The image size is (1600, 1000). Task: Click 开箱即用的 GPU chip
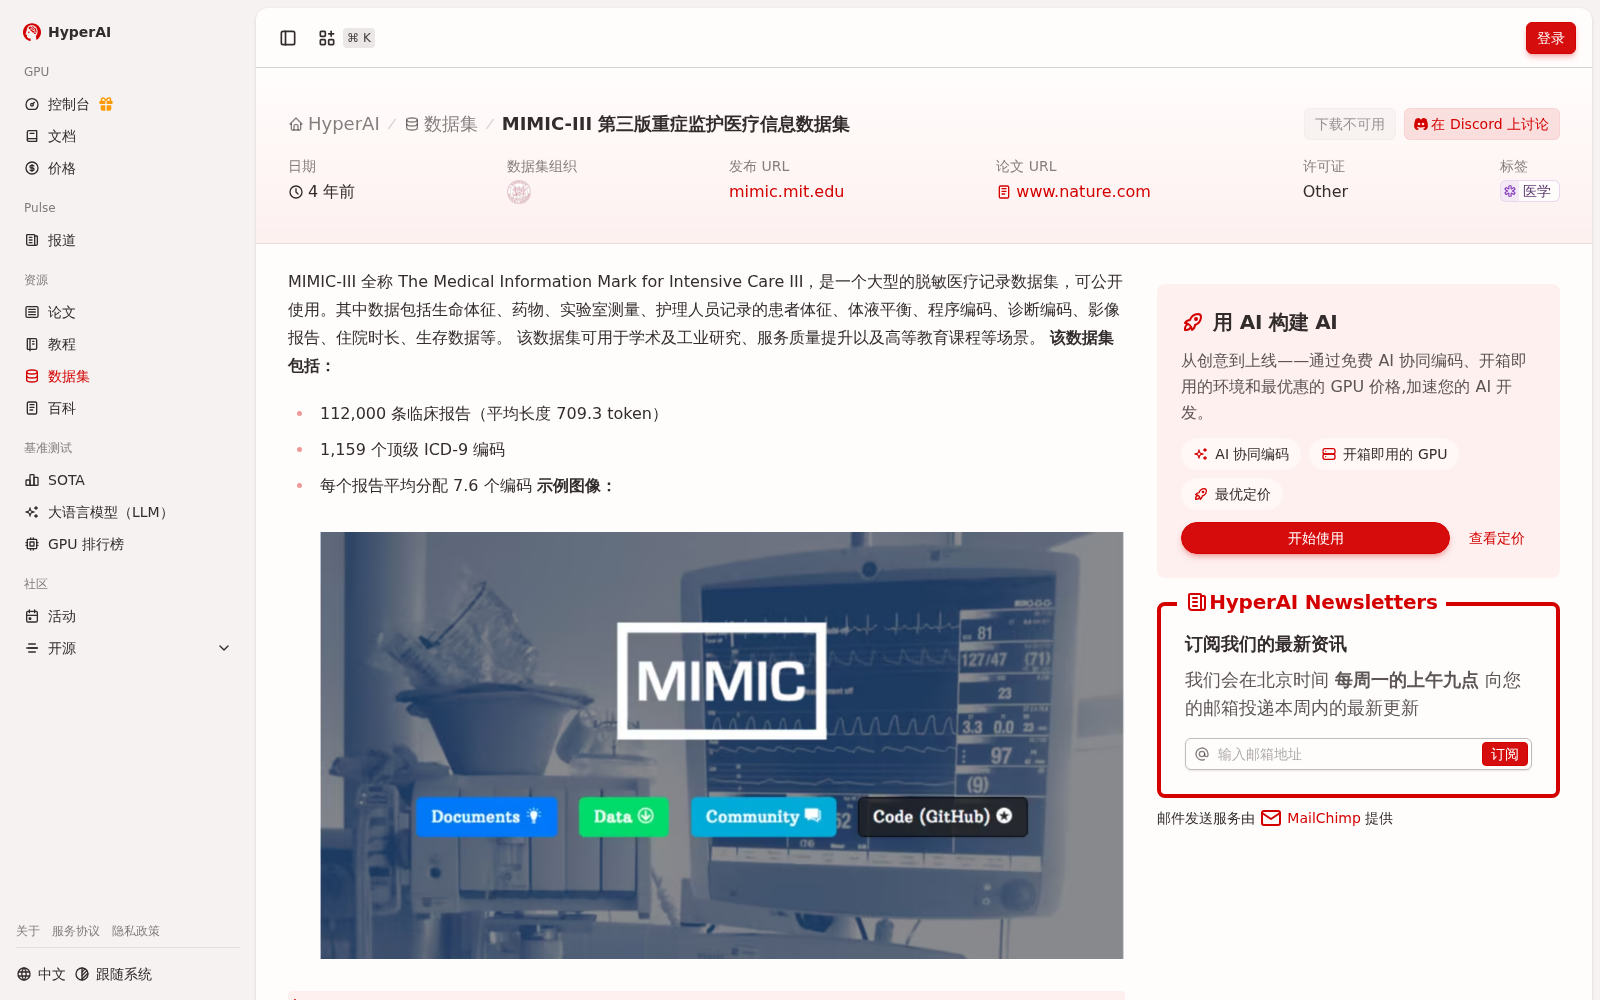(x=1384, y=454)
